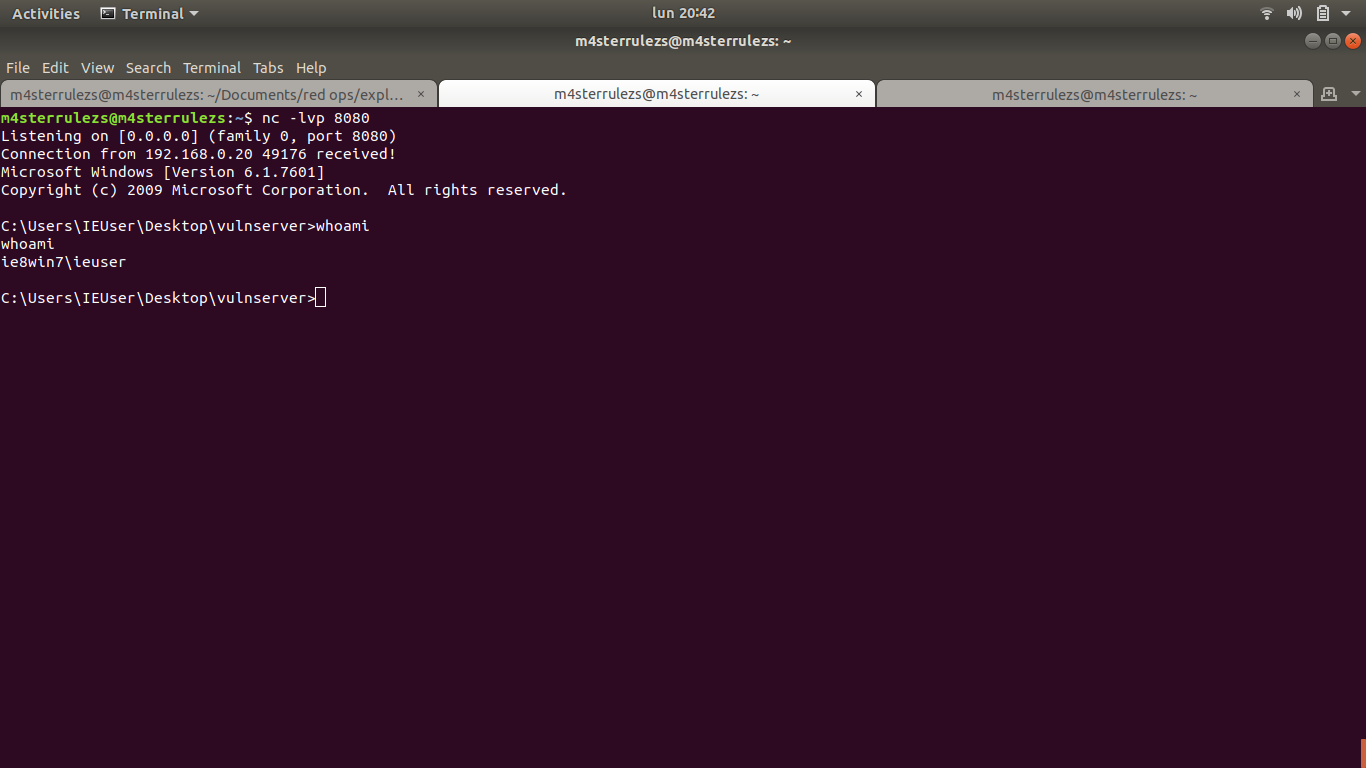Open system menu arrow in top bar
Viewport: 1366px width, 768px height.
point(1345,14)
